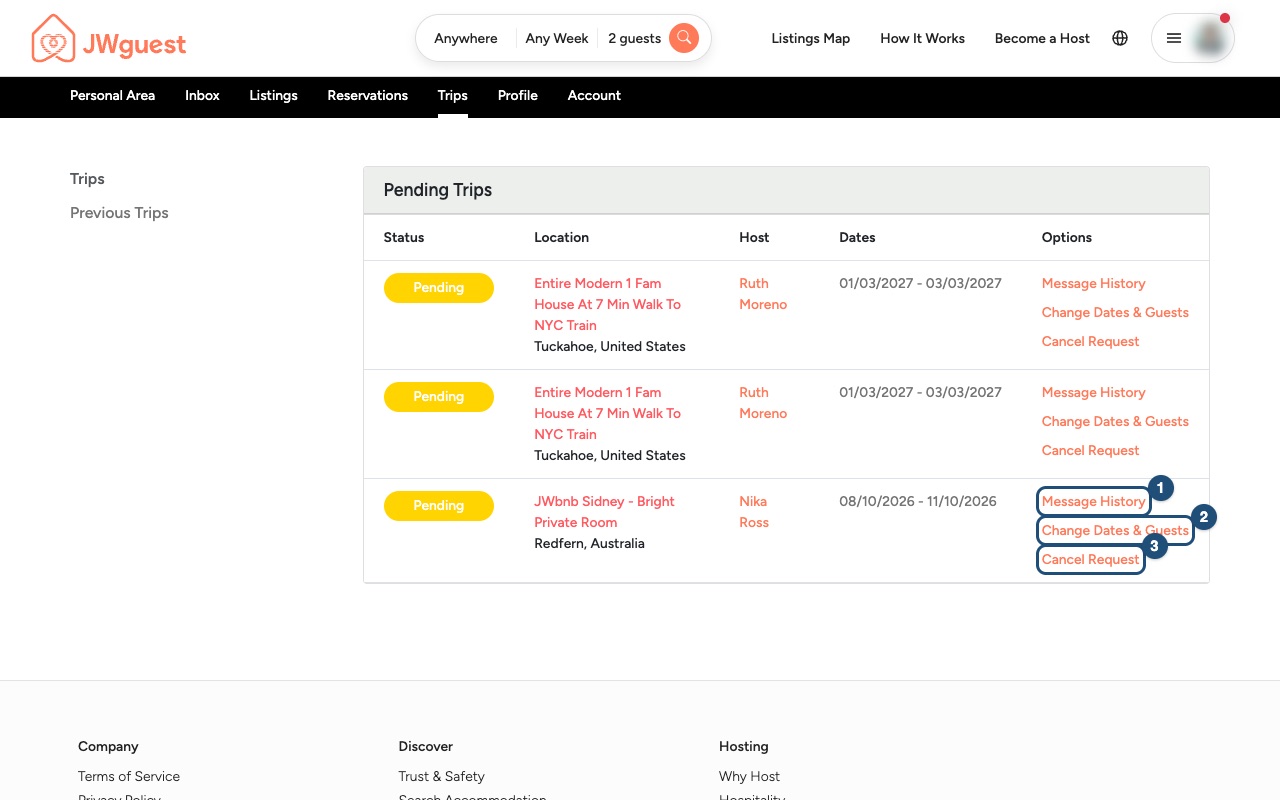The image size is (1280, 800).
Task: Click the Status column header
Action: pyautogui.click(x=404, y=238)
